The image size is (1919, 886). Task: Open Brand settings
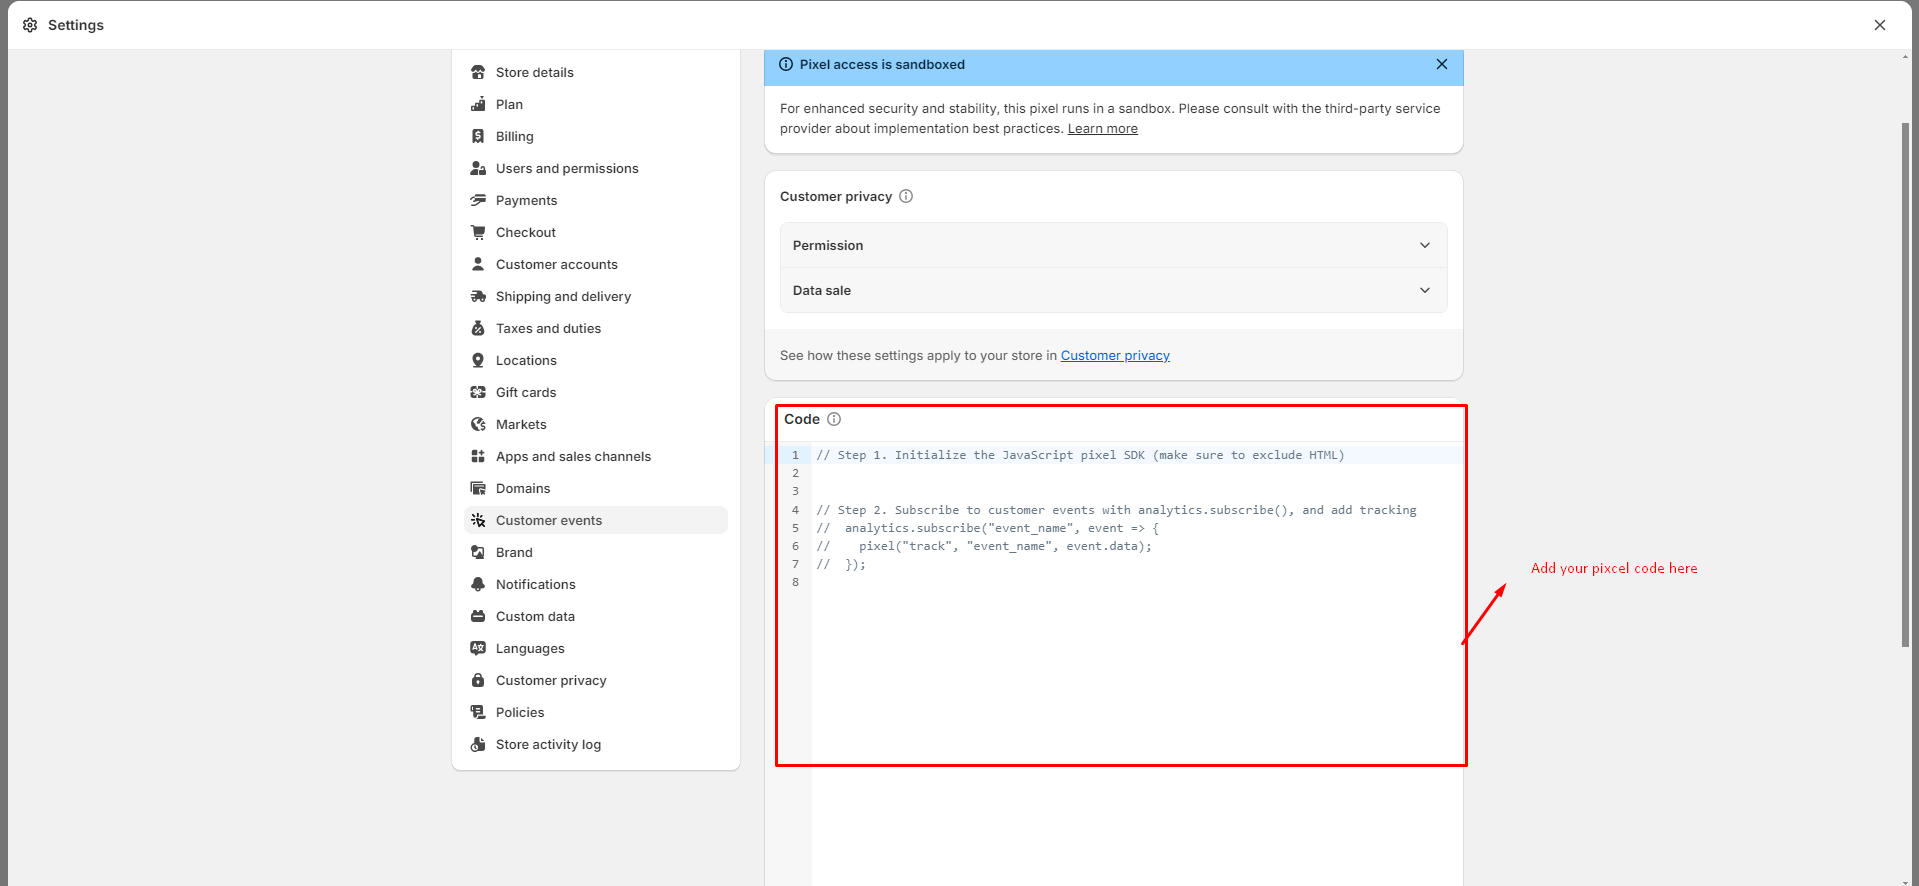(596, 552)
